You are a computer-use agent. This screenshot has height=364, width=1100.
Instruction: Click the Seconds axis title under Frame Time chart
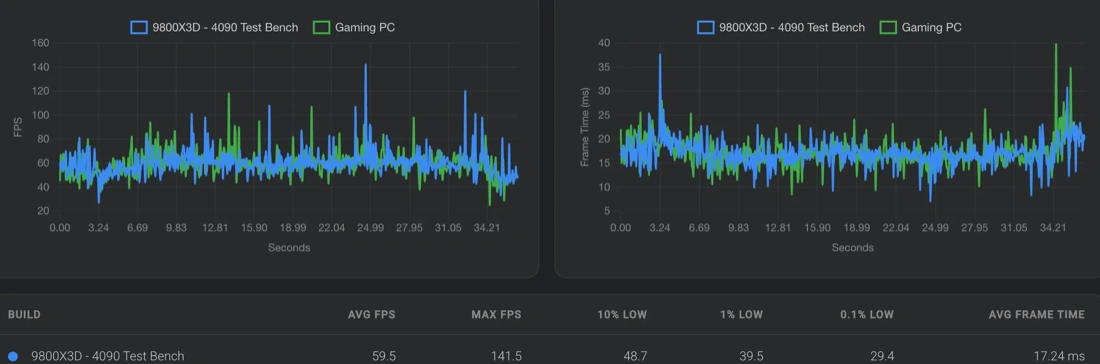tap(852, 248)
